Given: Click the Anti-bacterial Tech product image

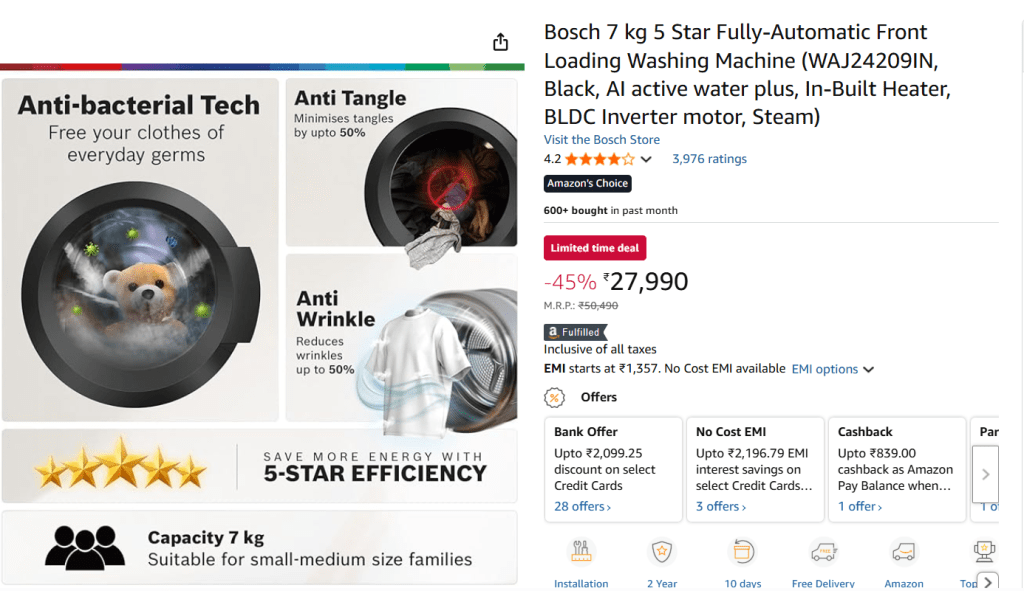Looking at the screenshot, I should (140, 250).
